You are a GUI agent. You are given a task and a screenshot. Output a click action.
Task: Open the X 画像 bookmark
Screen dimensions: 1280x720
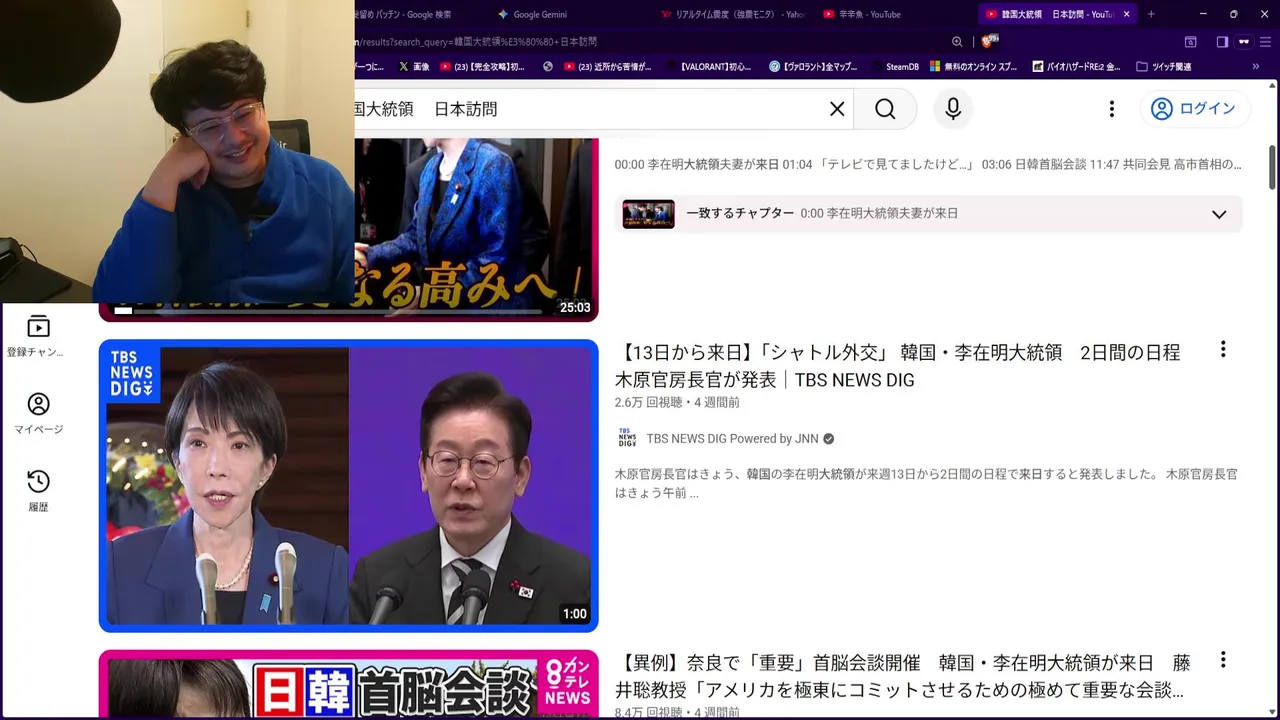pos(414,67)
